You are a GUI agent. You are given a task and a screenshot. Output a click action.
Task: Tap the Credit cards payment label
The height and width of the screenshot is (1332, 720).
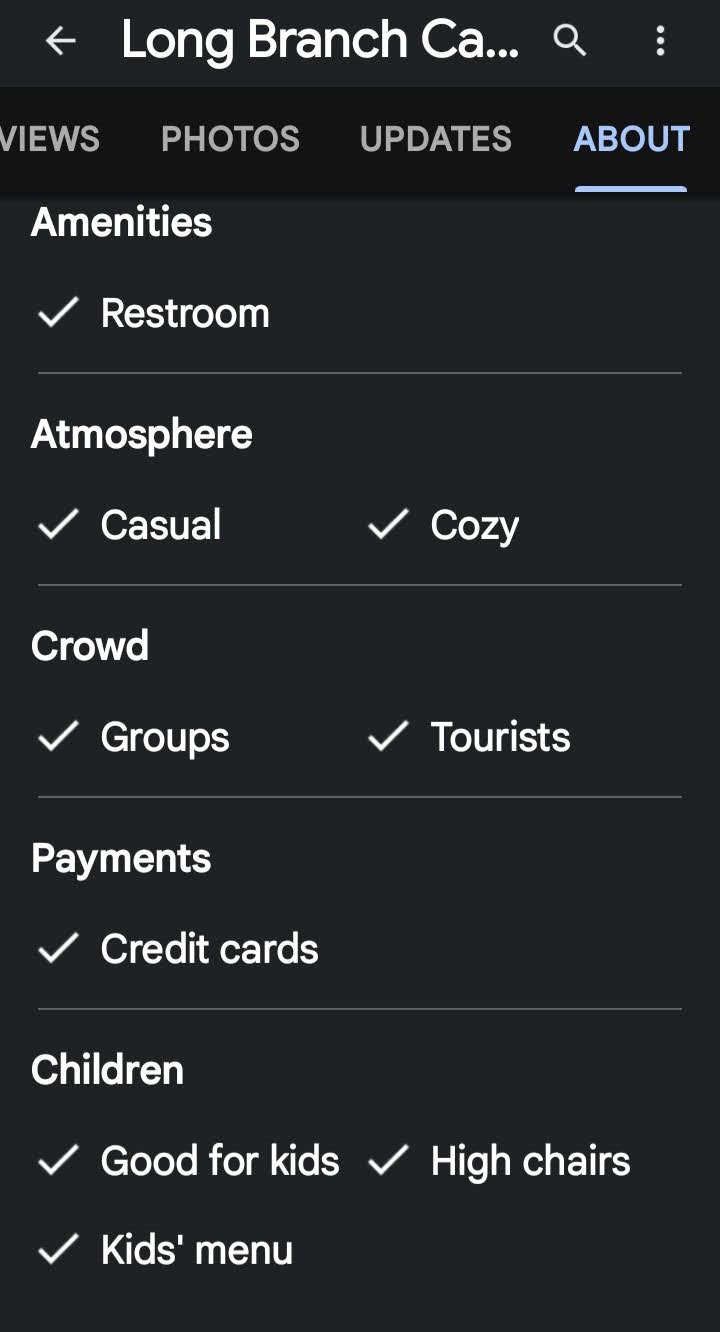click(209, 949)
